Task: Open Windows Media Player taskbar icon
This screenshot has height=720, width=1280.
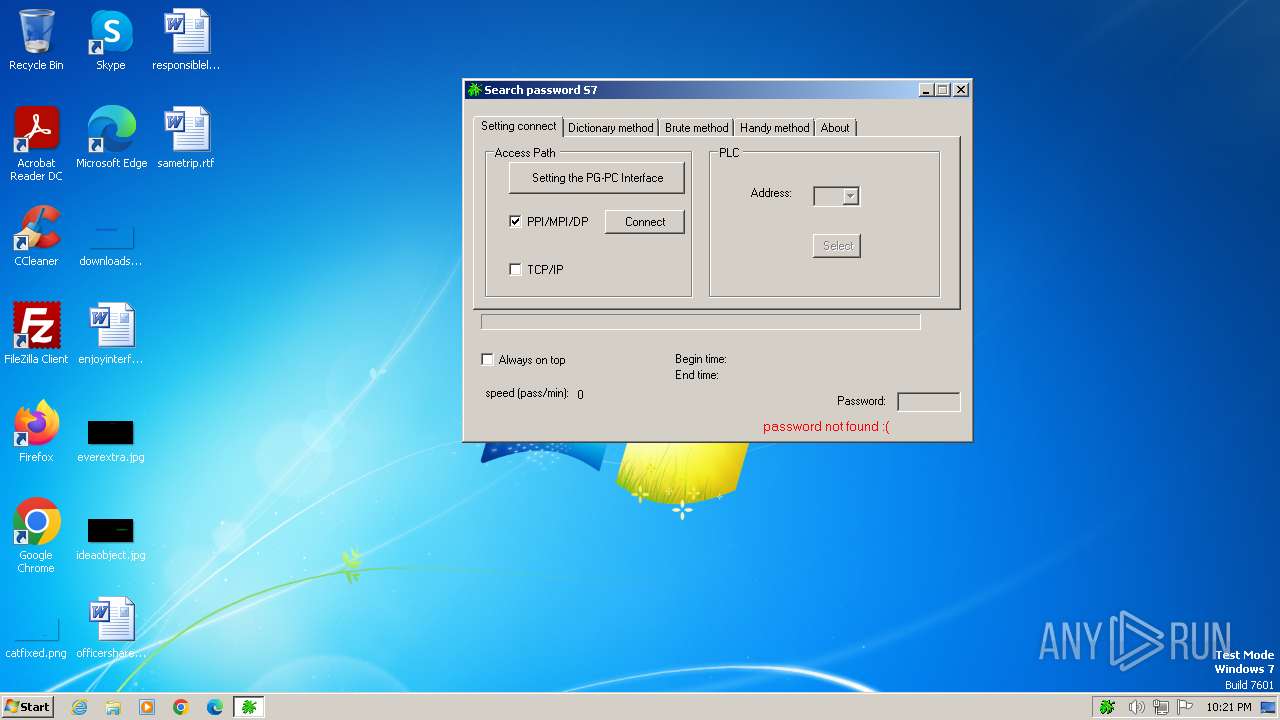Action: click(147, 707)
